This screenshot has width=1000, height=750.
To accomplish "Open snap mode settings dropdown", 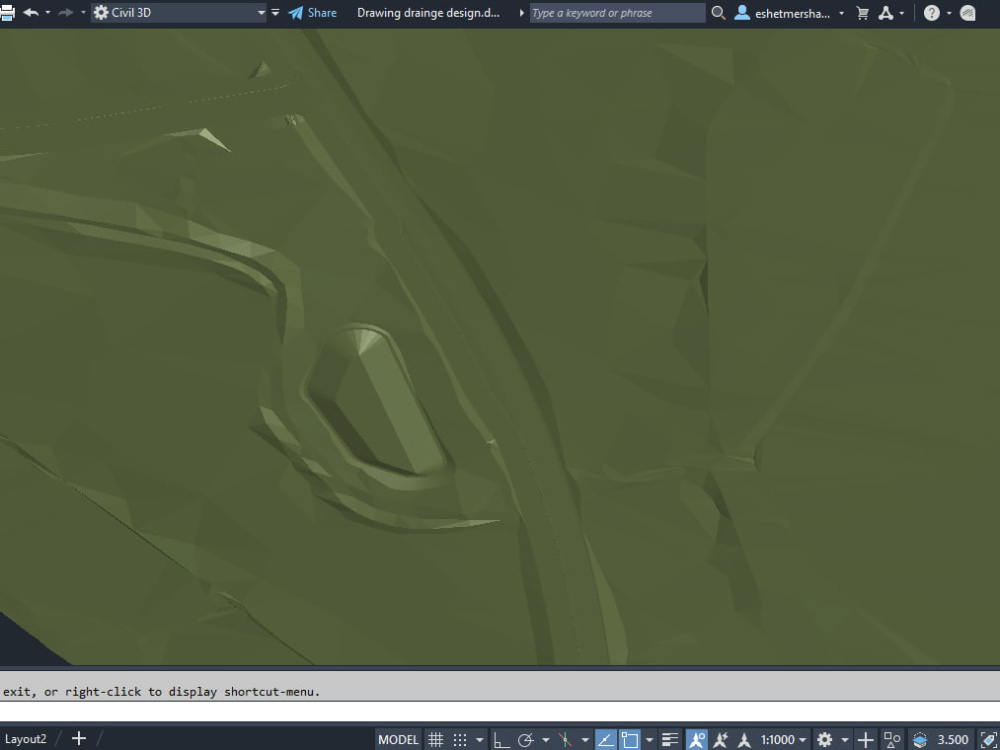I will [480, 740].
